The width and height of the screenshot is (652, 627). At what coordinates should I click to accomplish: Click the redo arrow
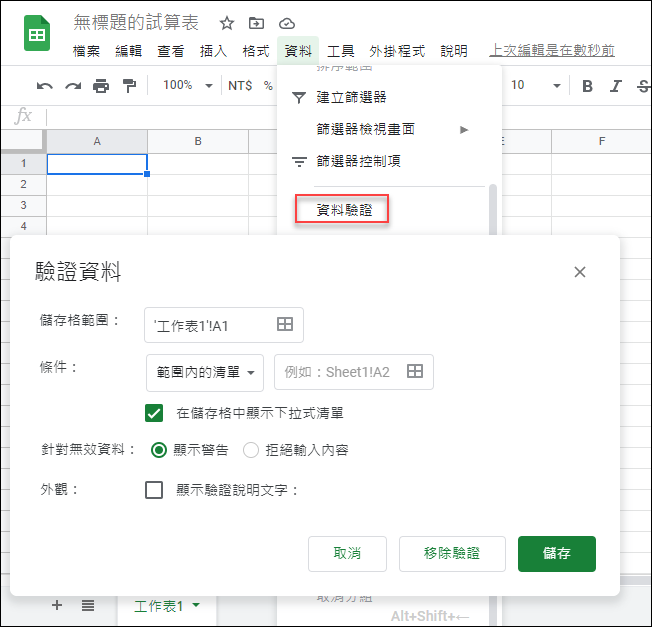pos(73,86)
